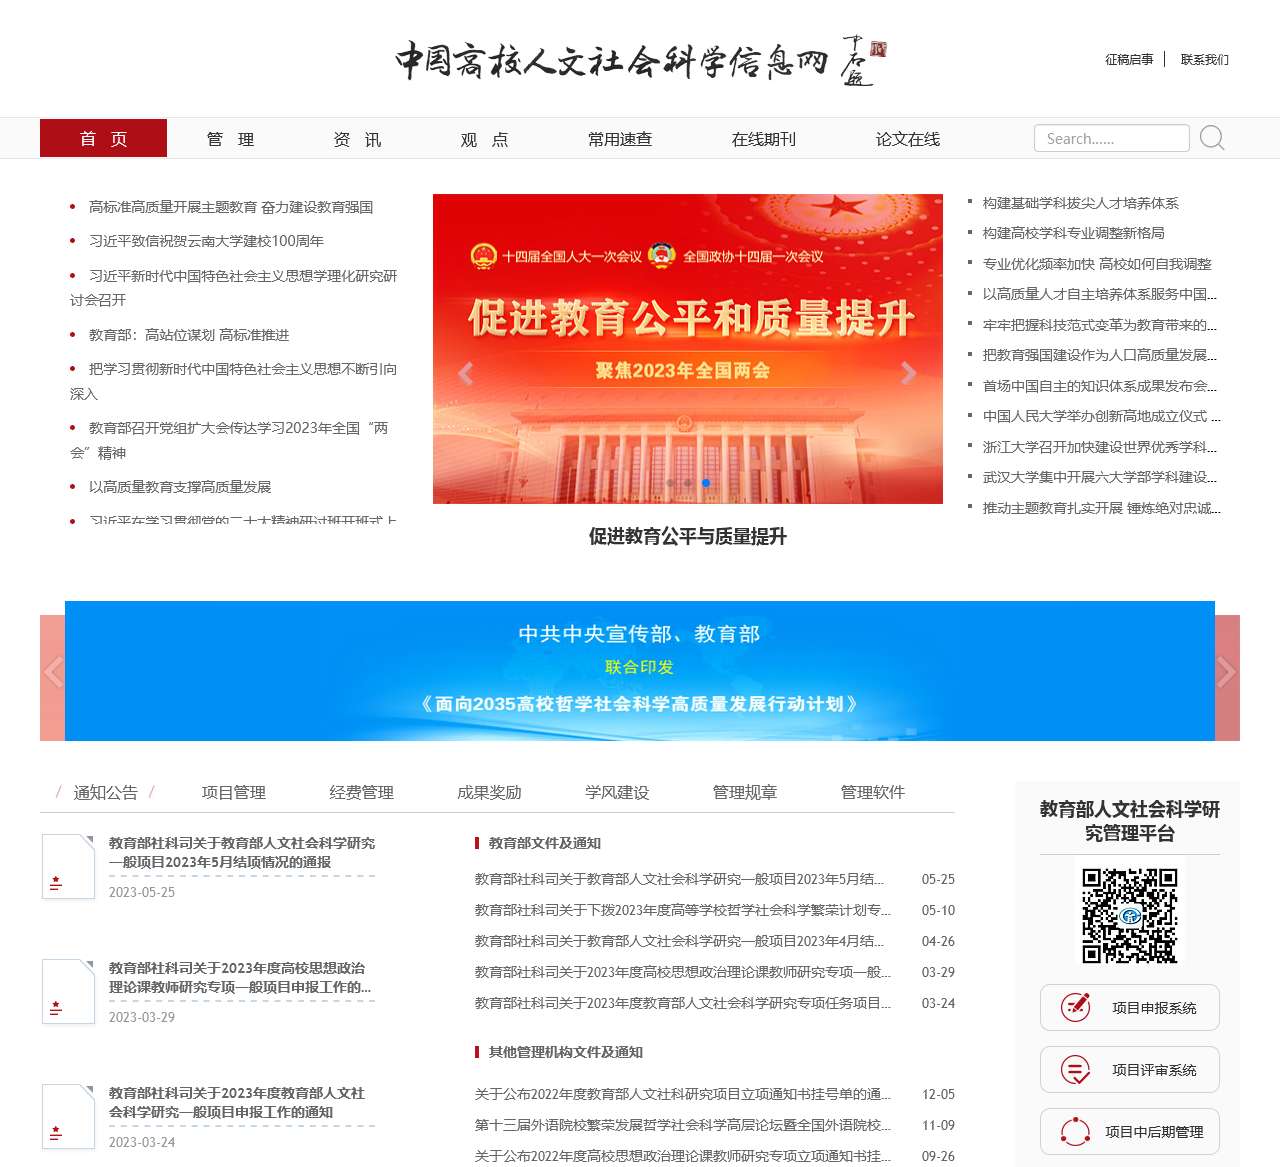Open bold 思想政治理论课教师研究专项 title
This screenshot has height=1167, width=1280.
[x=240, y=978]
